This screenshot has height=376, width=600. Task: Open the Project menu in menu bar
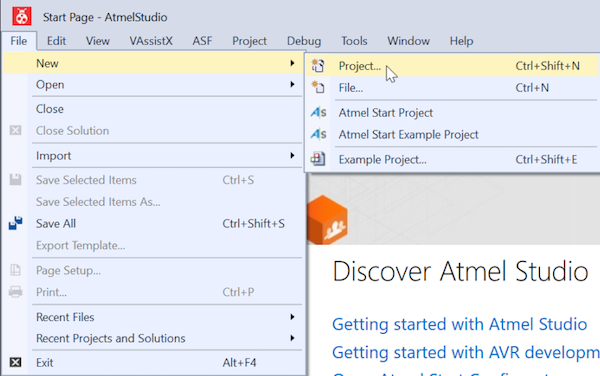[249, 41]
